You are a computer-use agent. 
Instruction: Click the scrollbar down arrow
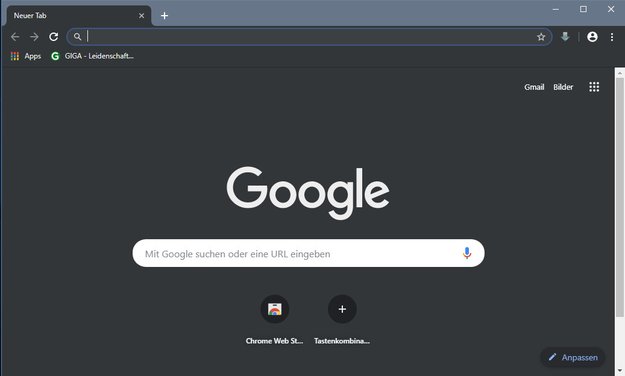(x=620, y=371)
